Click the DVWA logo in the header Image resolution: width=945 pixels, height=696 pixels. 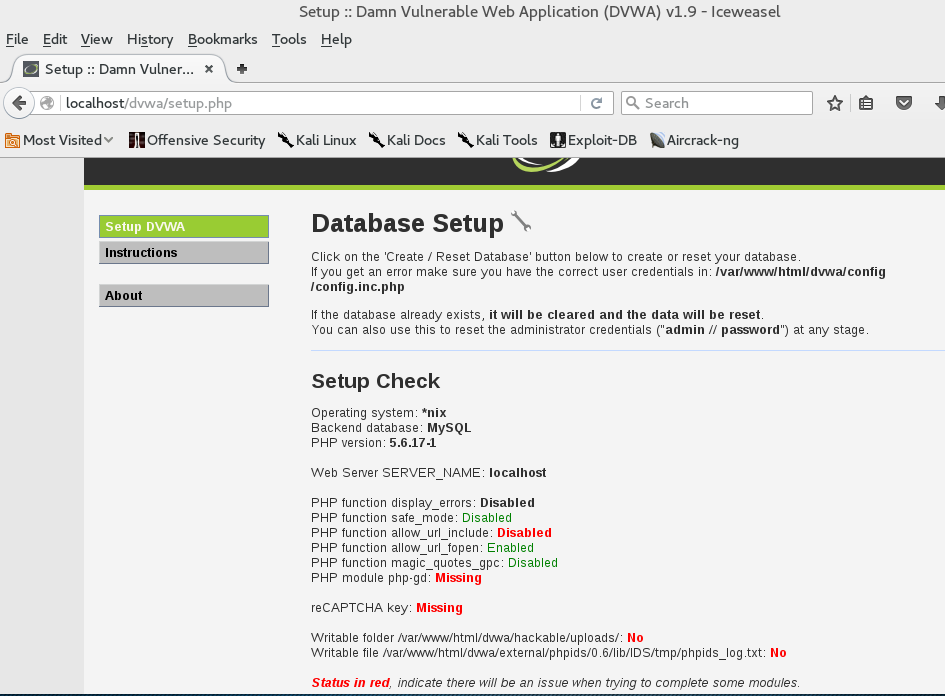click(546, 165)
